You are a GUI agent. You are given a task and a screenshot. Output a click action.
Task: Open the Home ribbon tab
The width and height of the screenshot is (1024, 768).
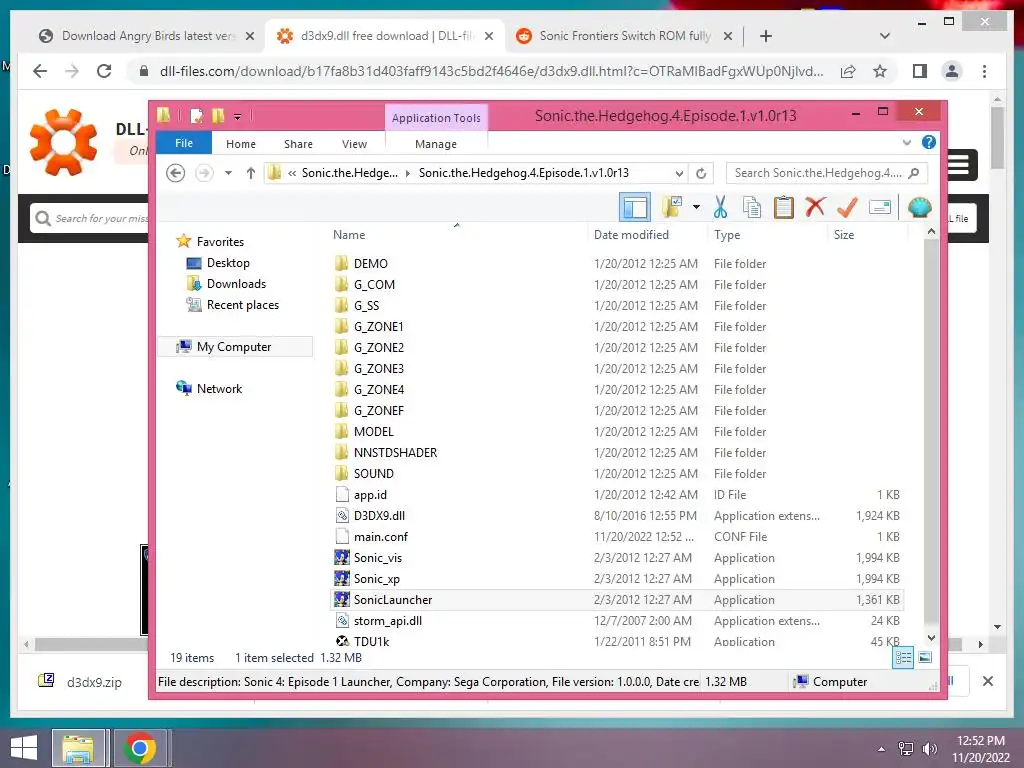pos(240,144)
